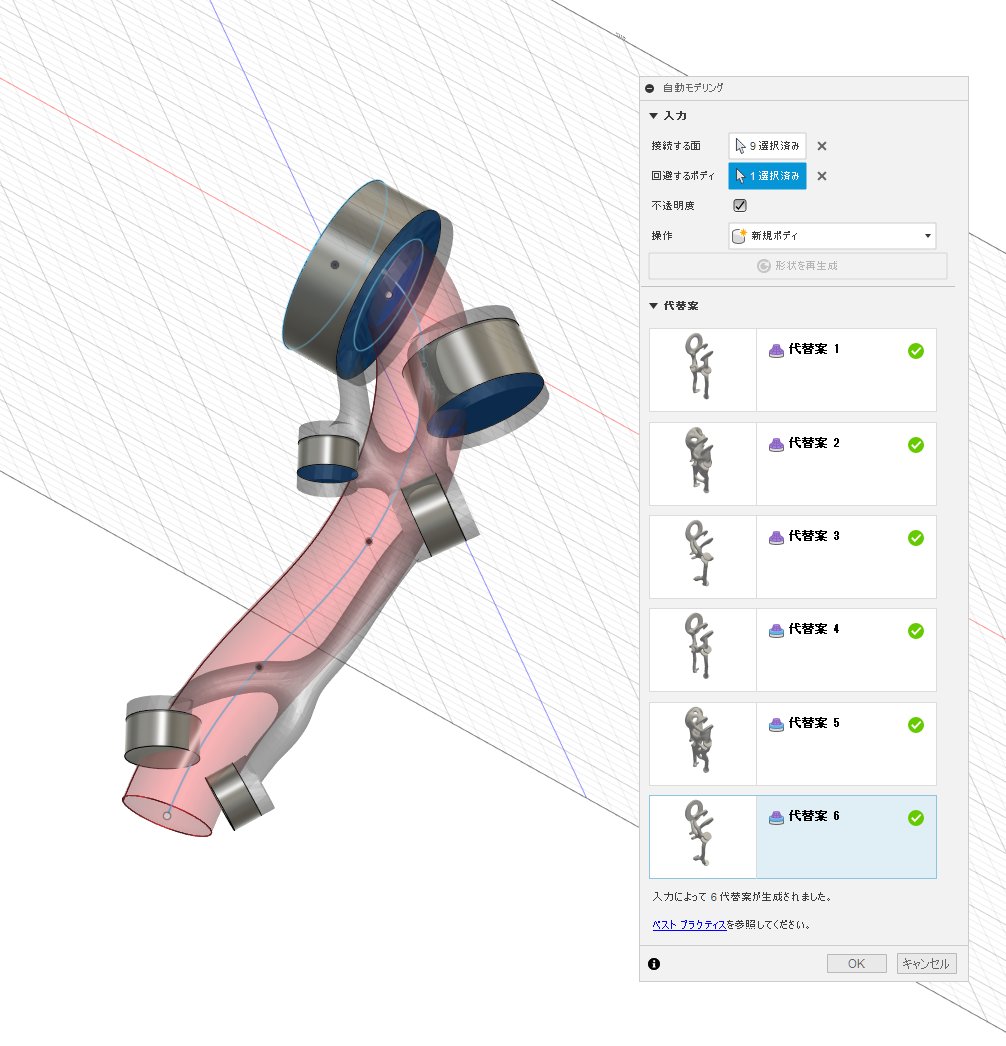Screen dimensions: 1006x1046
Task: Open the ベスト プラクティス link
Action: point(689,925)
